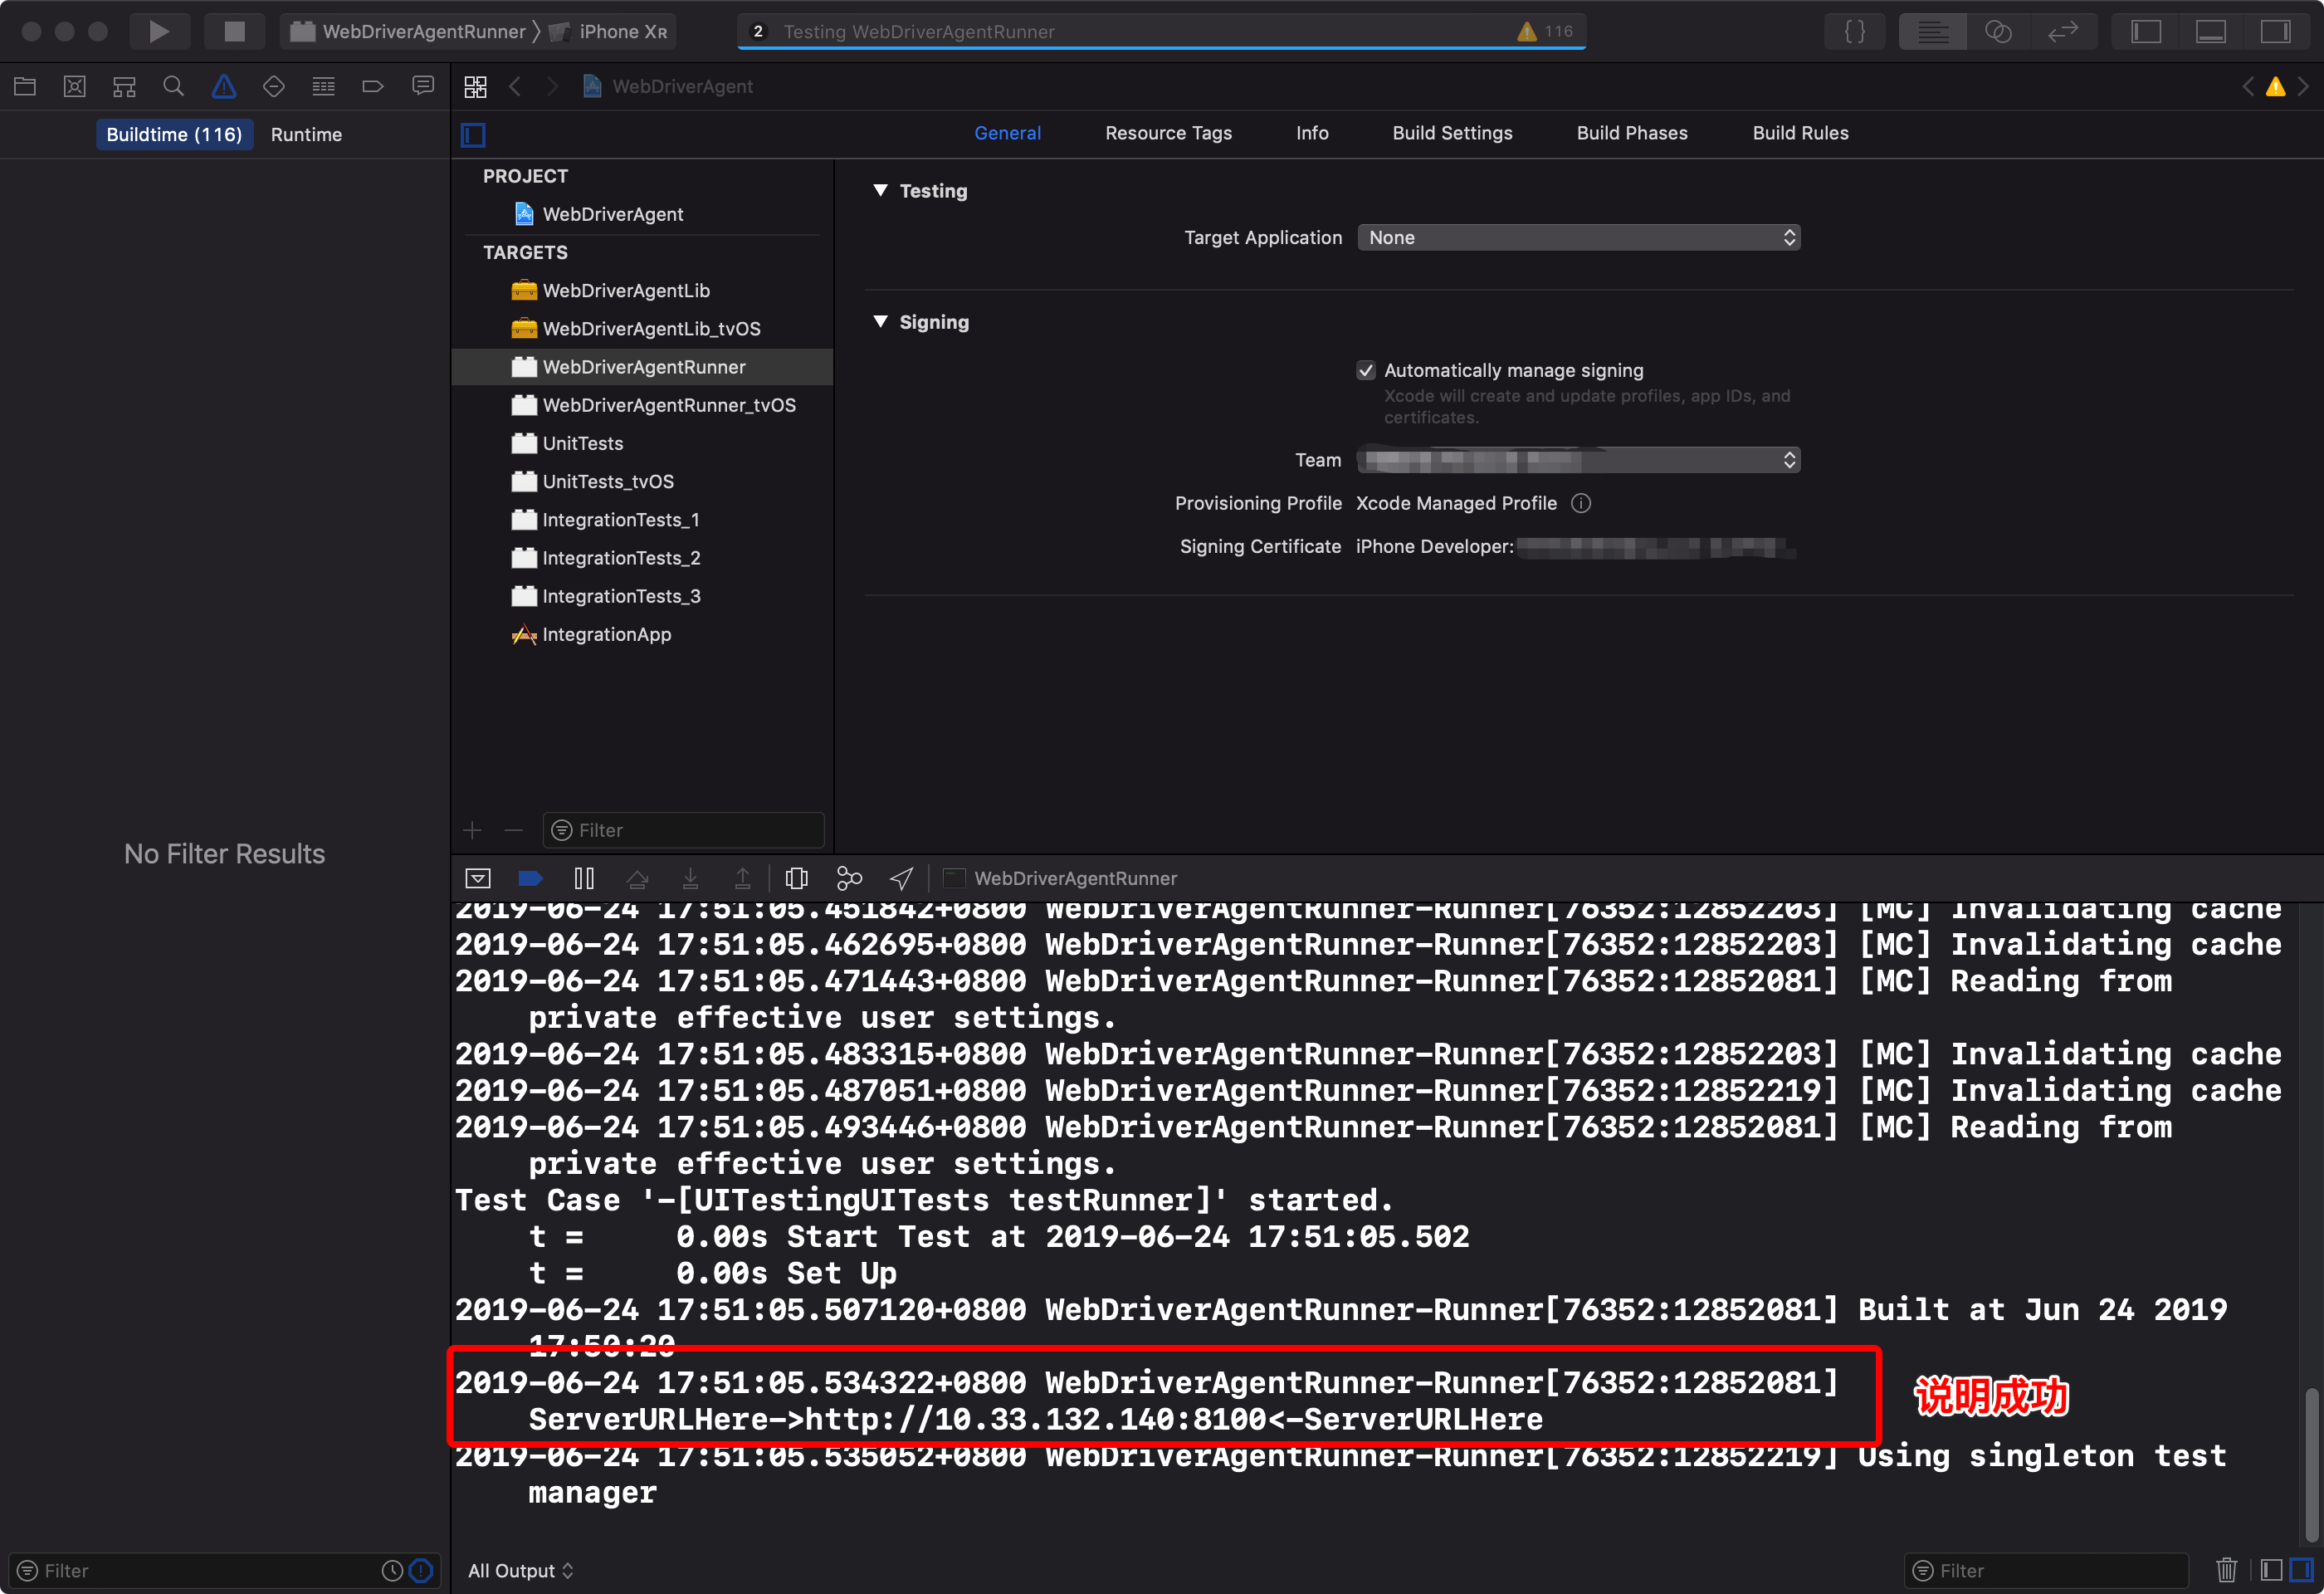
Task: Open the issue navigator warning icon
Action: pyautogui.click(x=224, y=87)
